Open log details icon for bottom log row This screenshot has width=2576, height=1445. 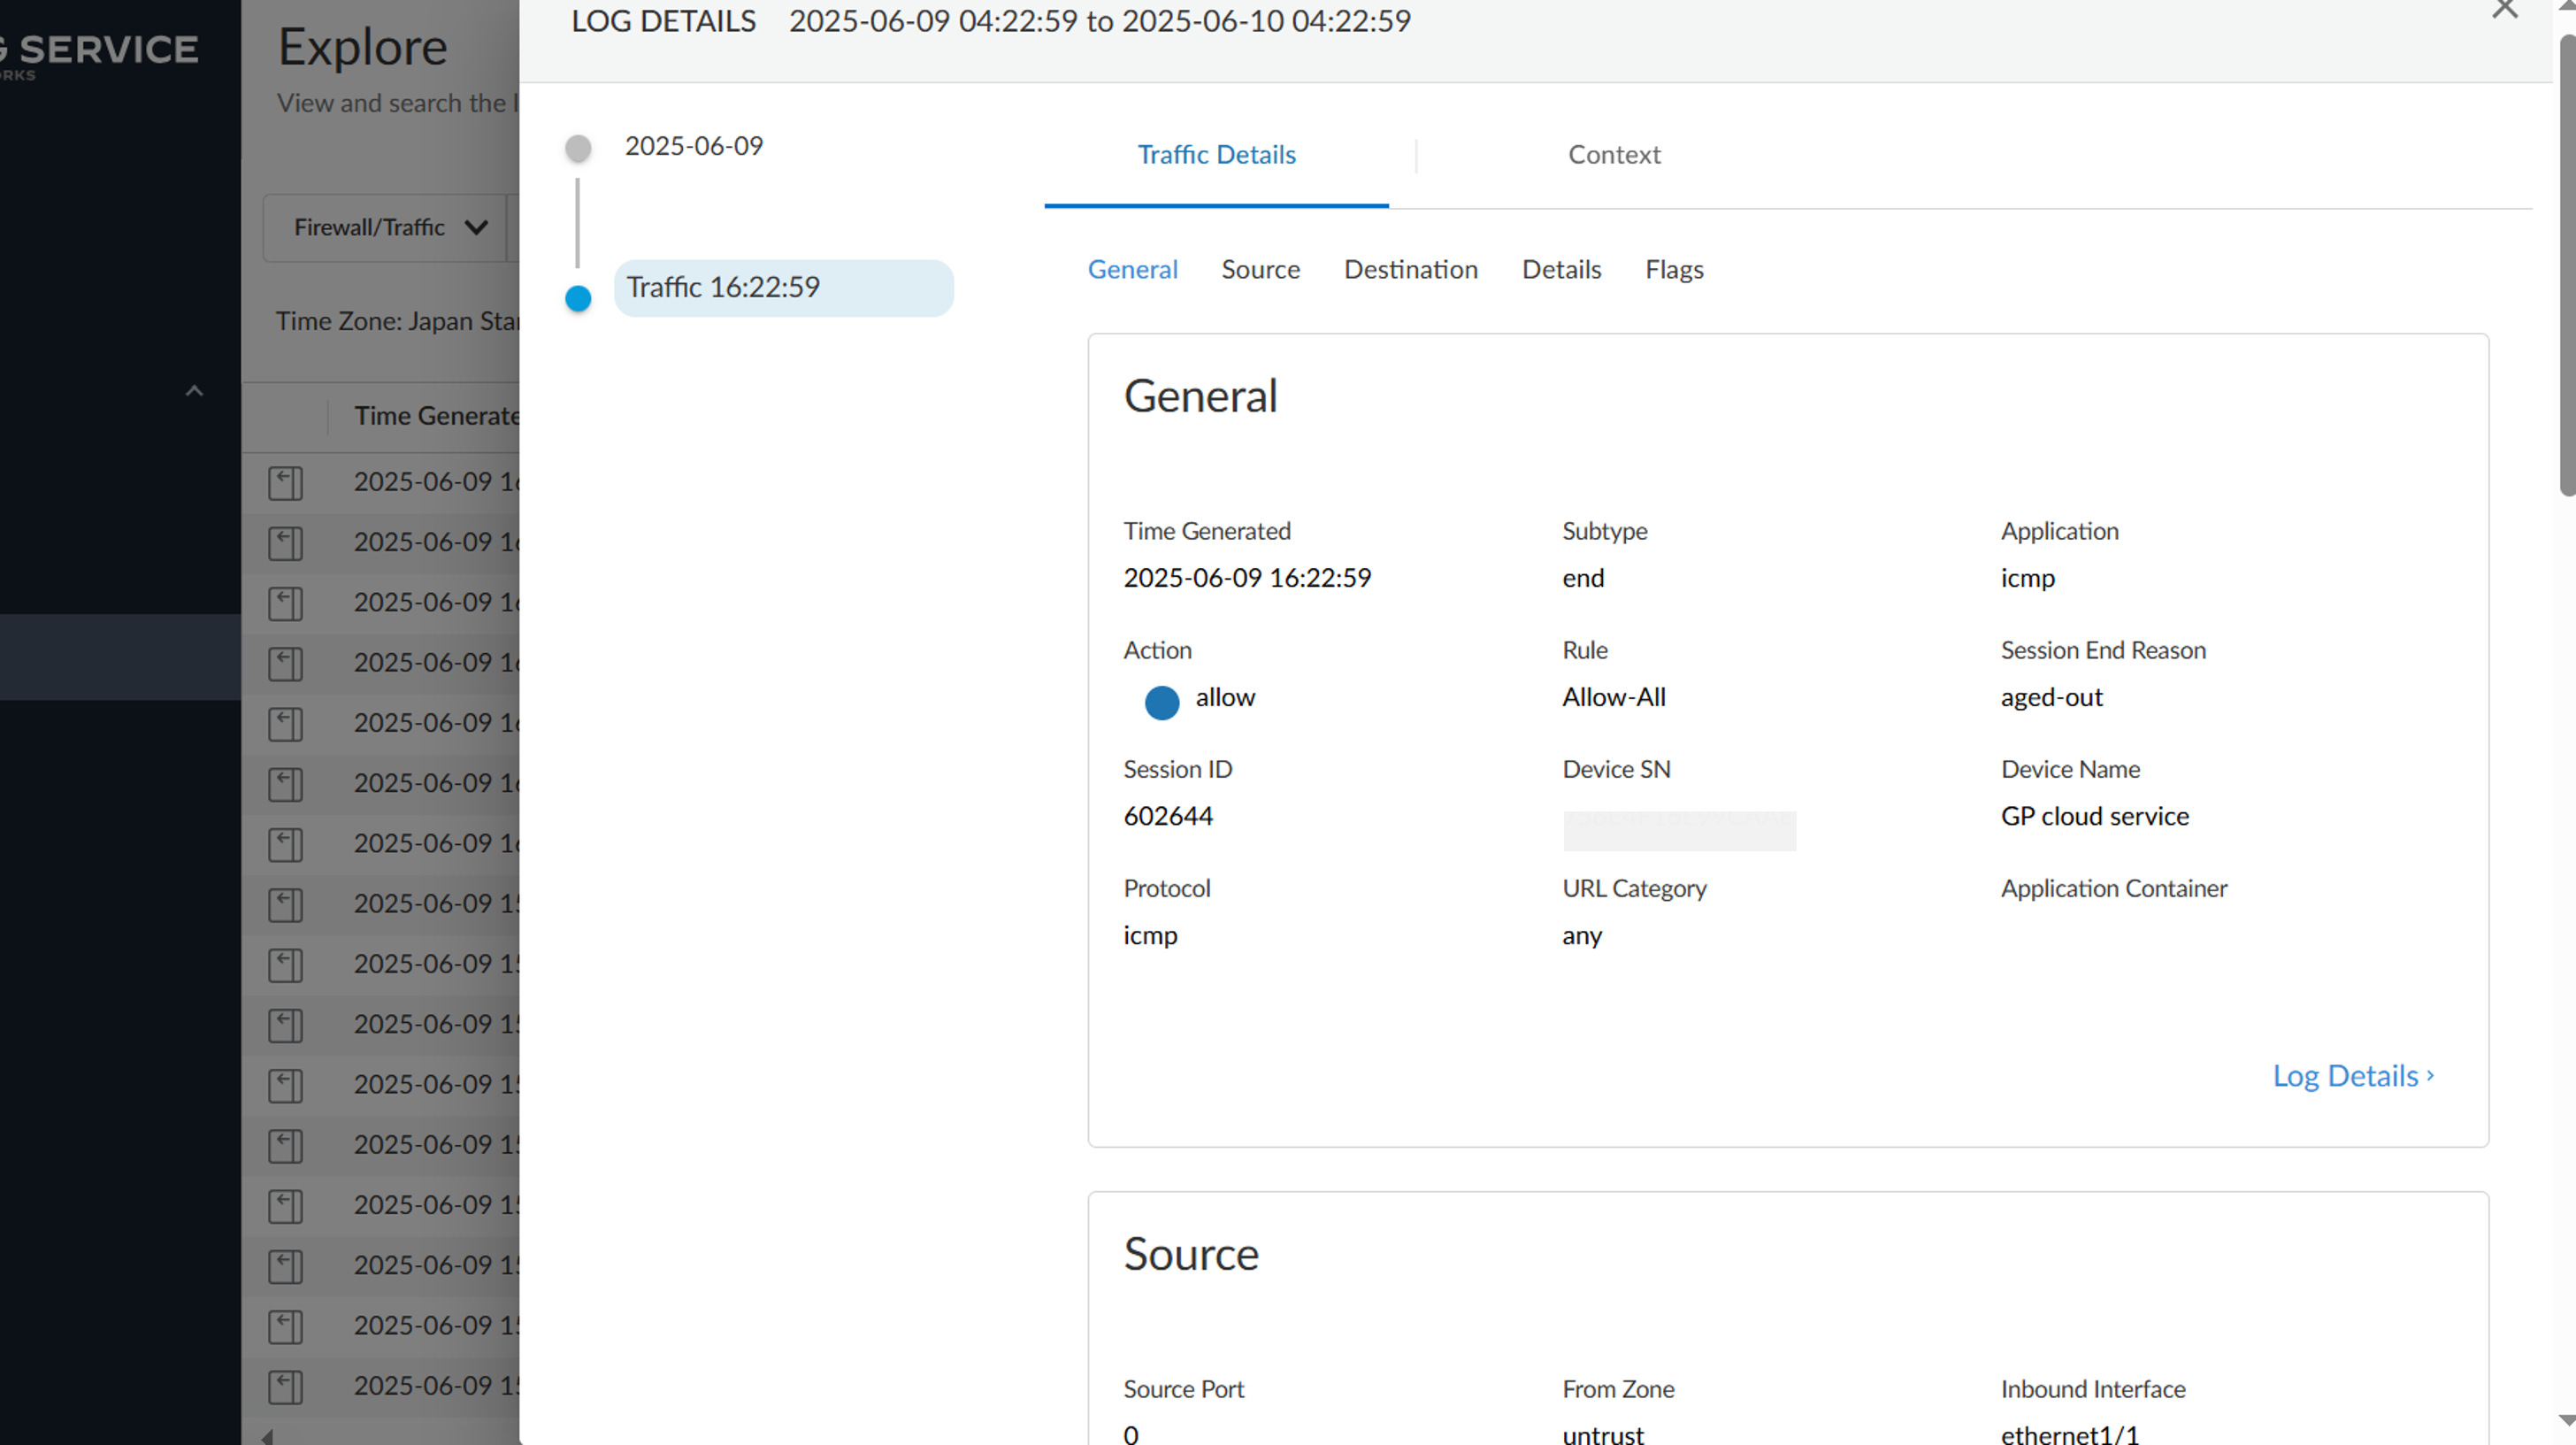(x=285, y=1387)
